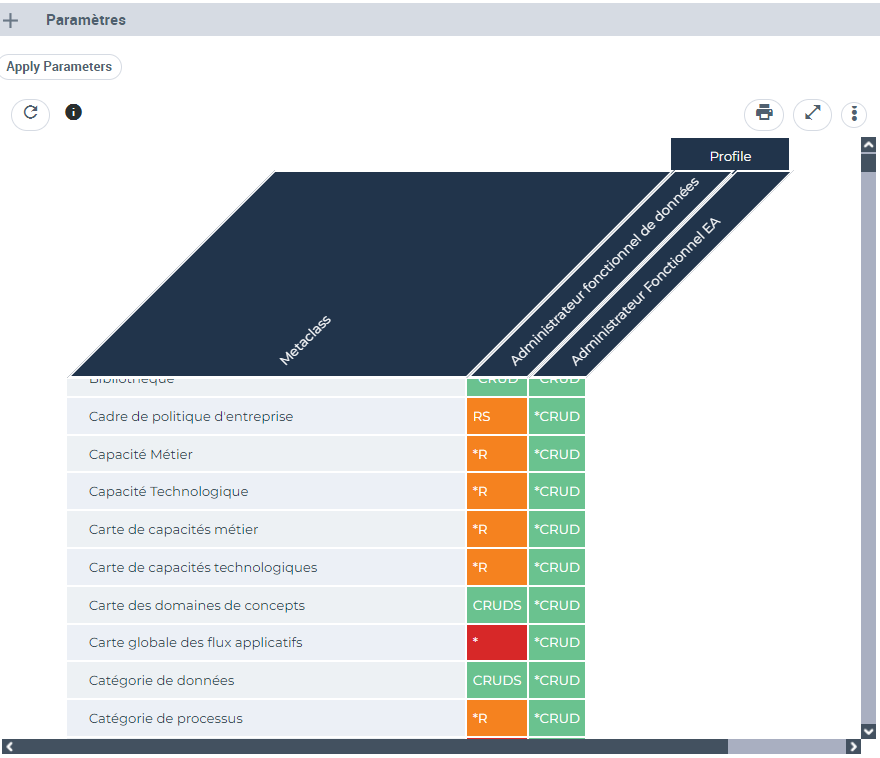Click the Apply Parameters button
880x758 pixels.
[x=59, y=67]
